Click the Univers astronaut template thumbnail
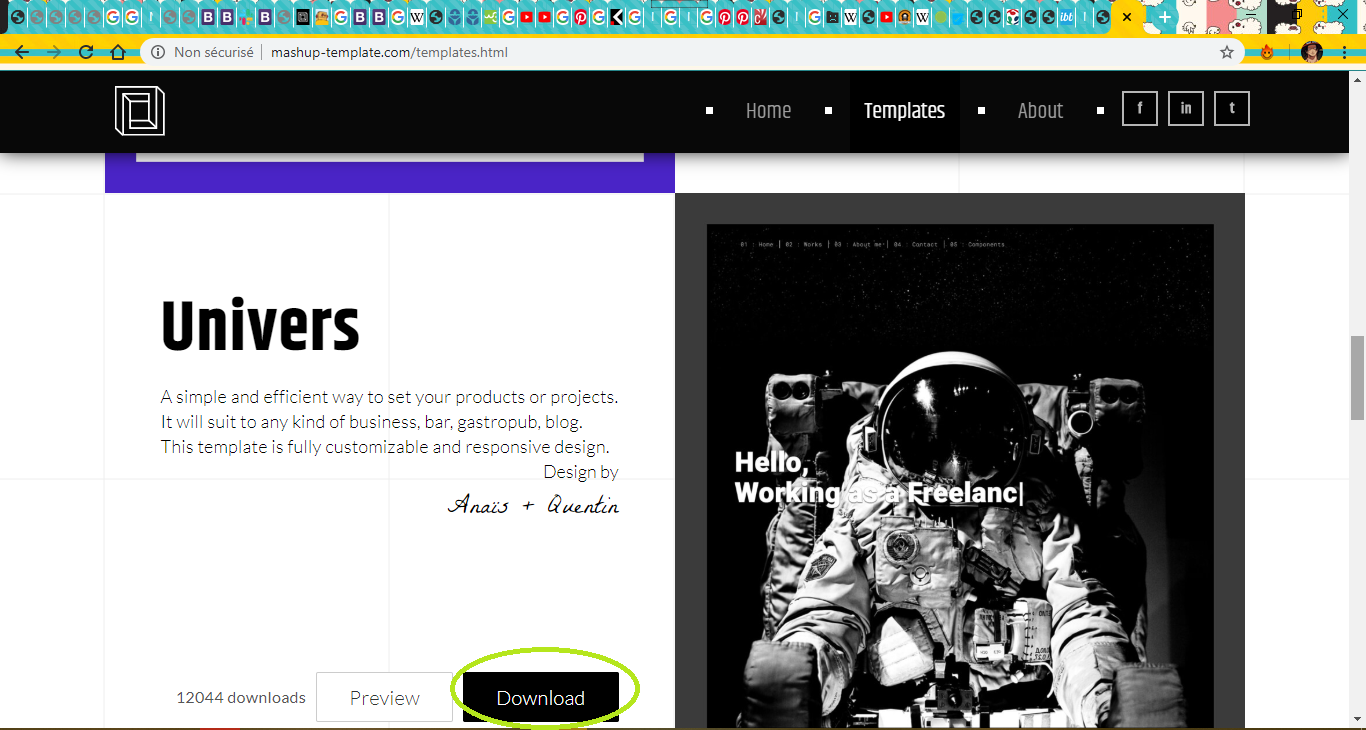Image resolution: width=1366 pixels, height=730 pixels. coord(960,476)
